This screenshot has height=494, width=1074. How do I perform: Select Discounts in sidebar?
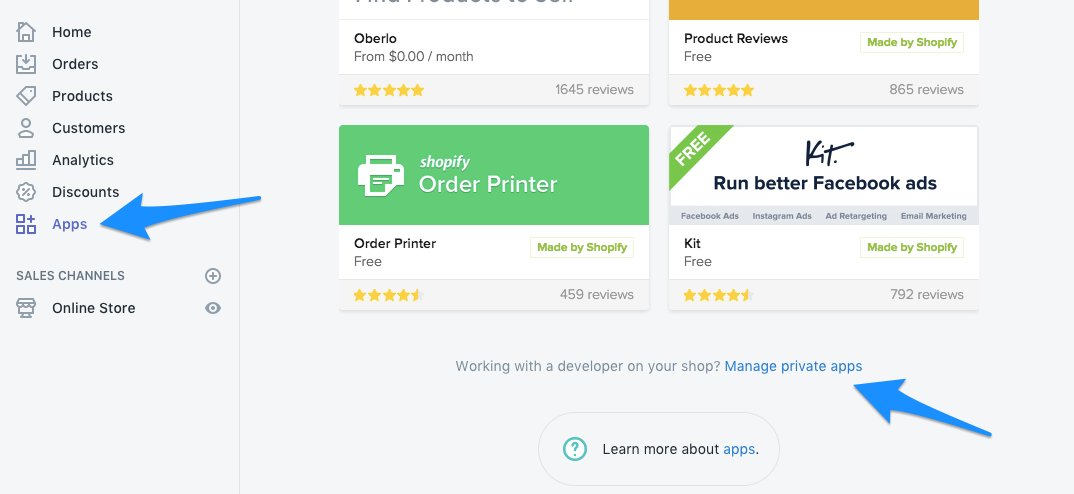tap(86, 192)
